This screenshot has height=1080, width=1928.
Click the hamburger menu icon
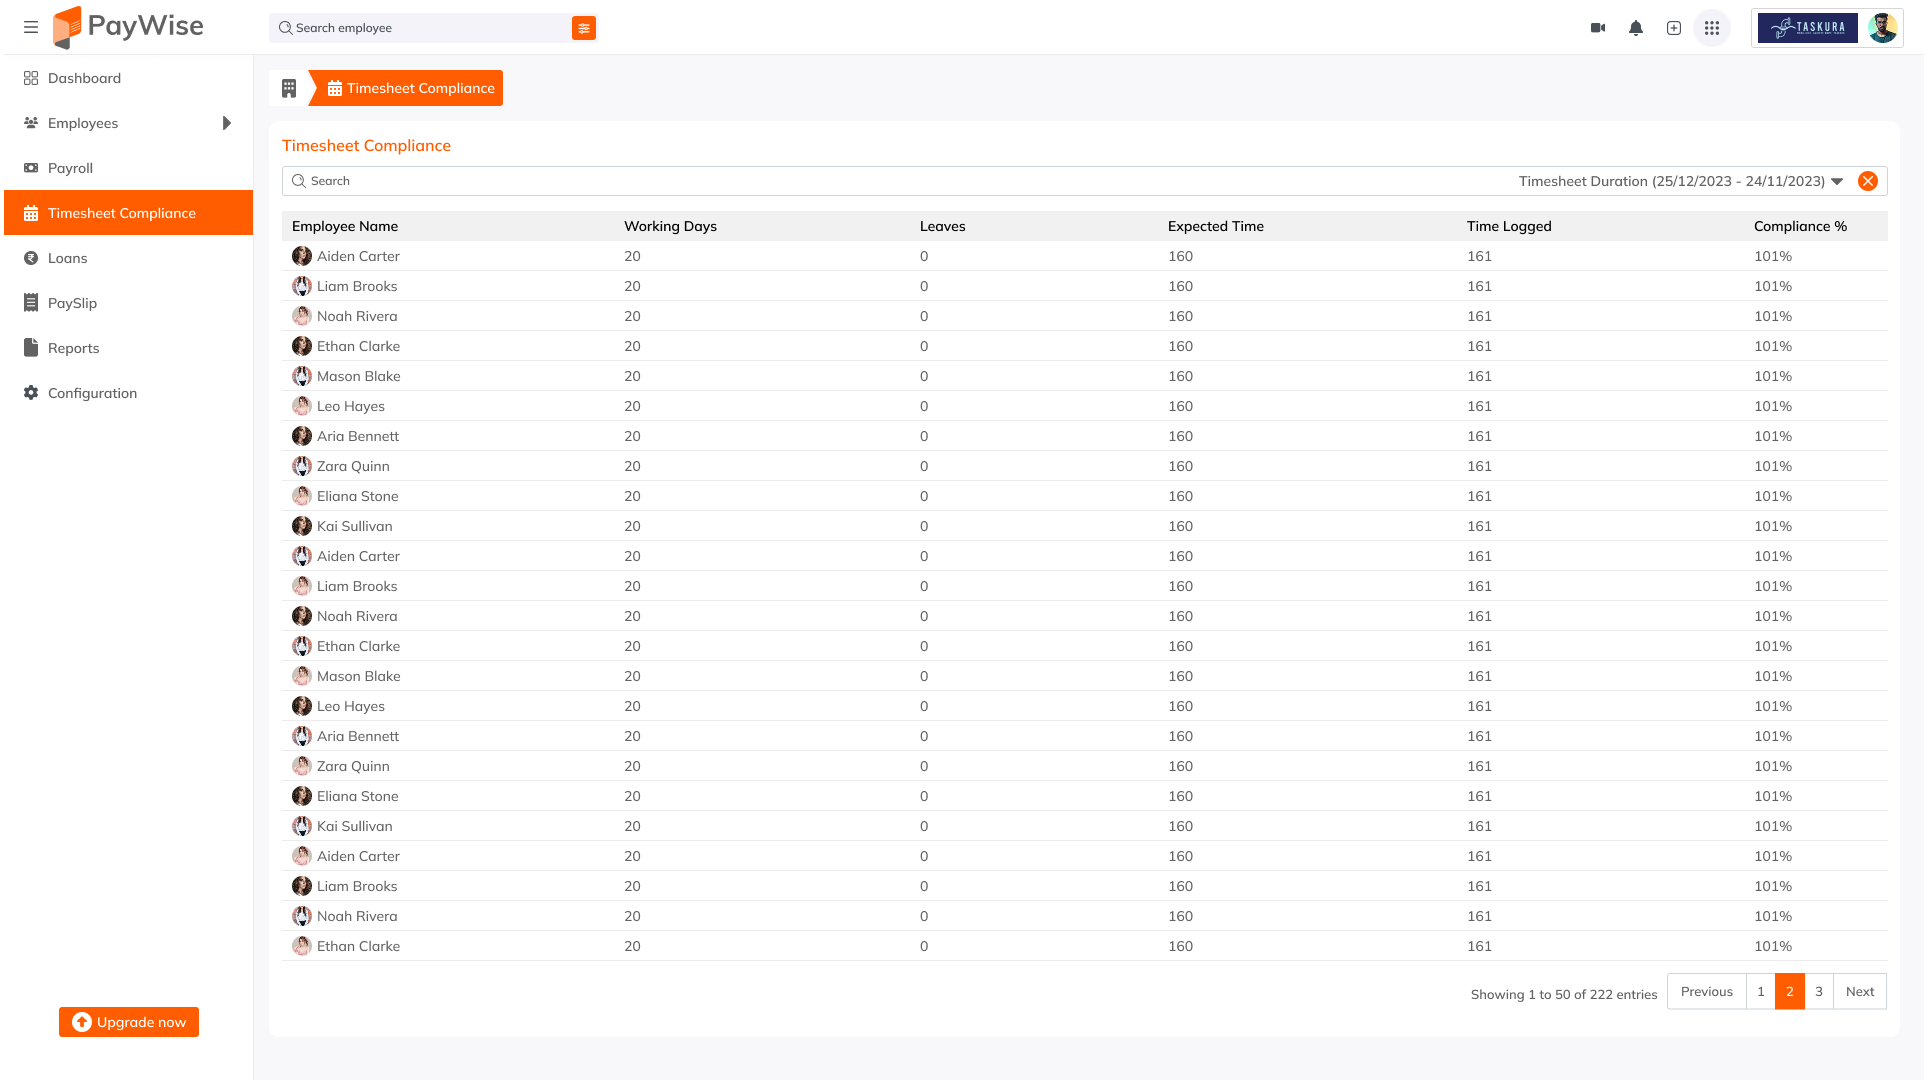[31, 27]
